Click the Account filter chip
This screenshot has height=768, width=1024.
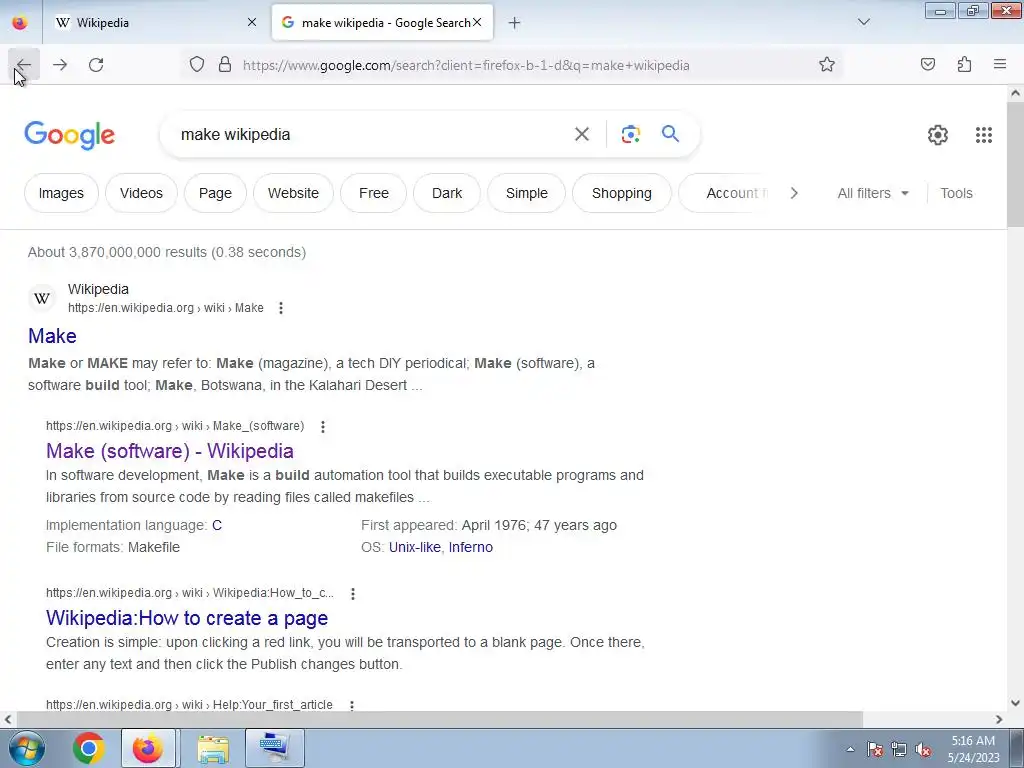pyautogui.click(x=728, y=193)
